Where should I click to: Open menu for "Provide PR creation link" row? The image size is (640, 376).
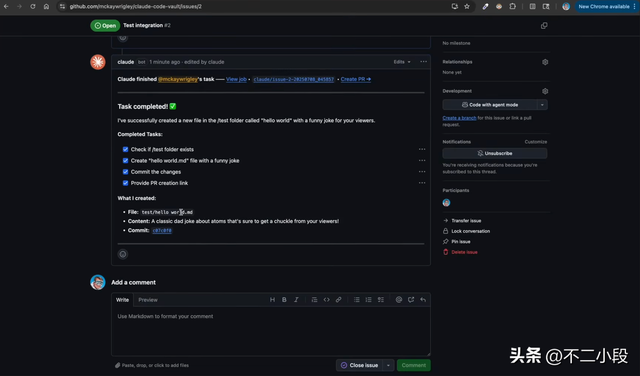pyautogui.click(x=422, y=183)
